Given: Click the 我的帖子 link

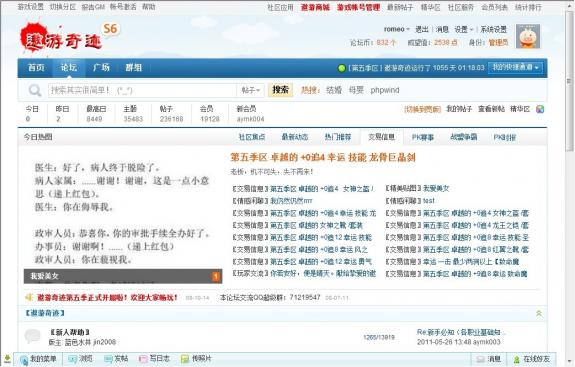Looking at the screenshot, I should pyautogui.click(x=459, y=109).
